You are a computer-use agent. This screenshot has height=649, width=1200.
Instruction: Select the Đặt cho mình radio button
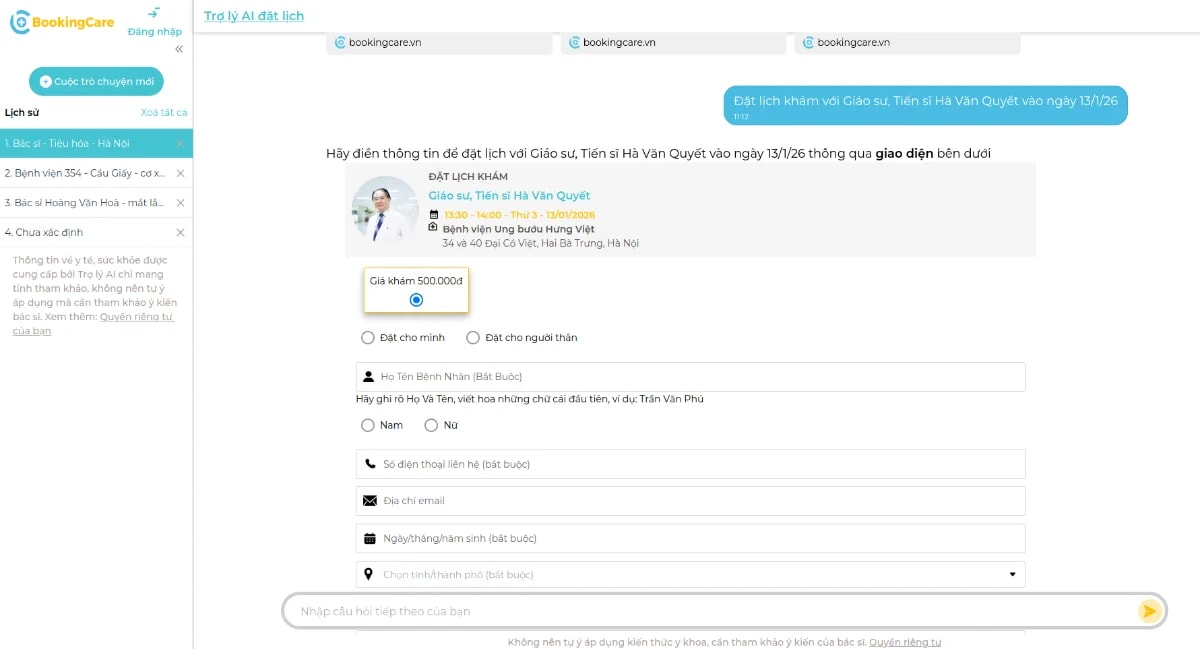pos(368,337)
